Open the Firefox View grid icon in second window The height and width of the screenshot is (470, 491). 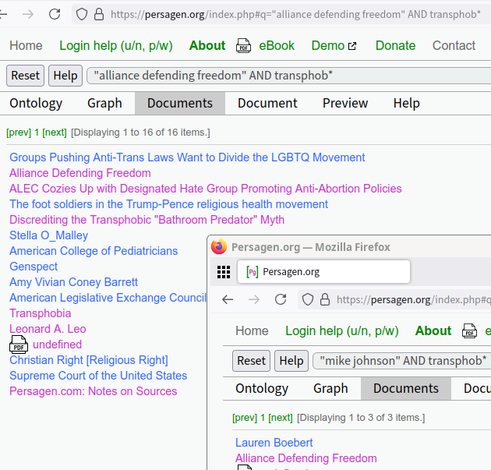(224, 272)
